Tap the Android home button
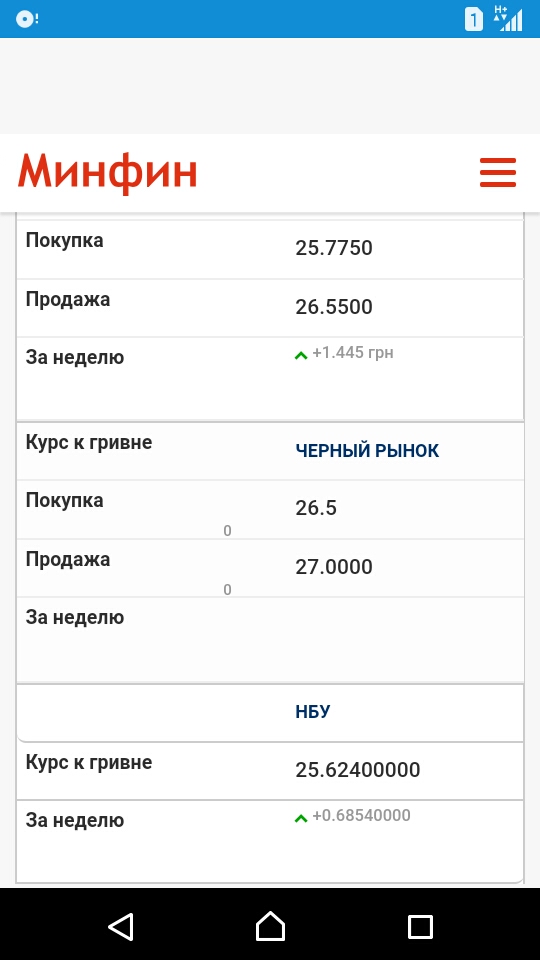 270,926
